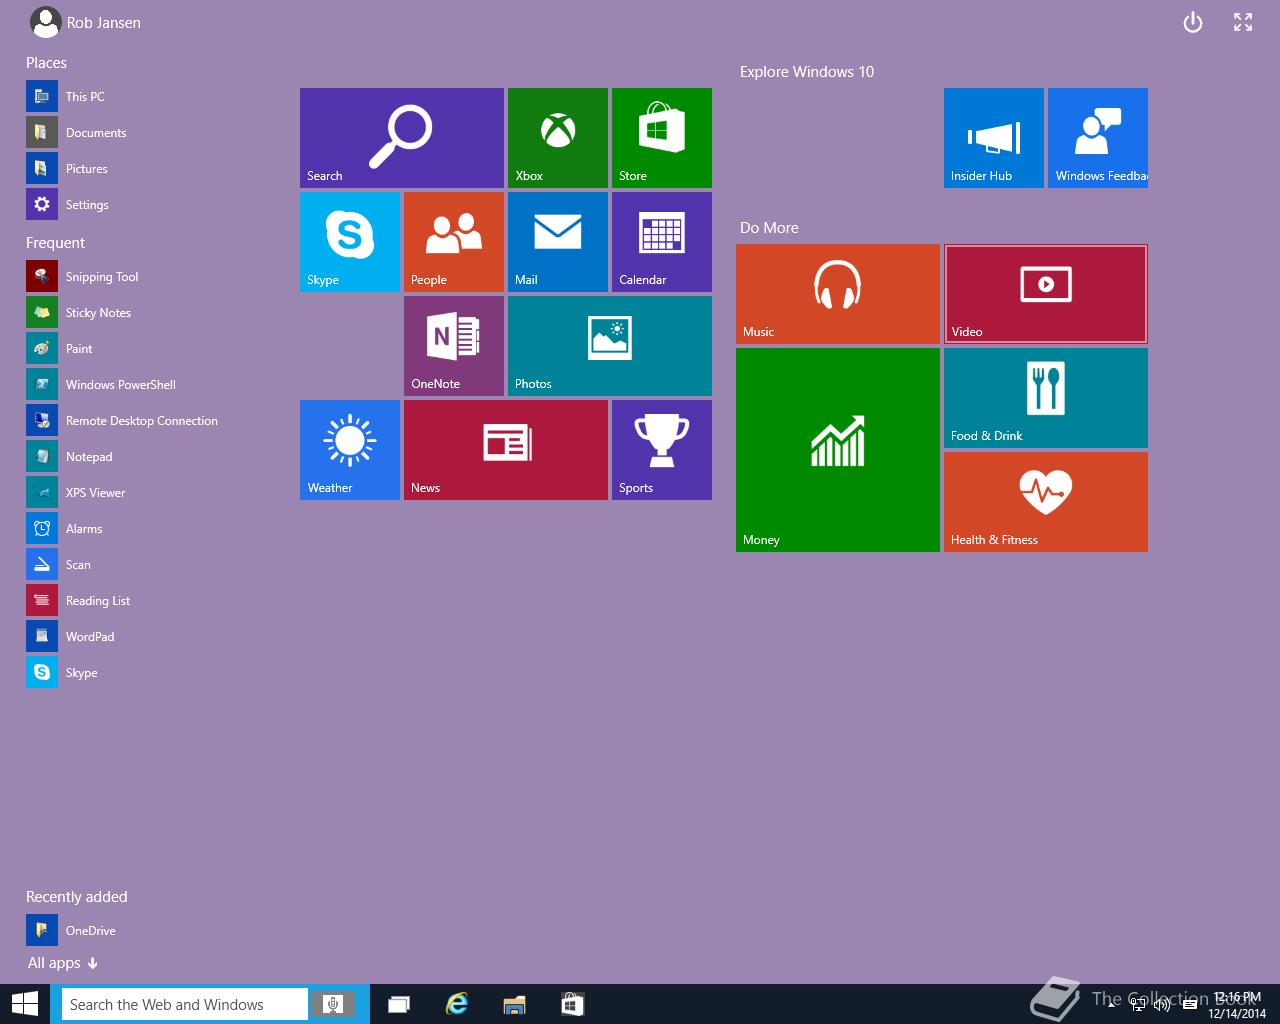Open the Search tile
The height and width of the screenshot is (1024, 1280).
402,138
